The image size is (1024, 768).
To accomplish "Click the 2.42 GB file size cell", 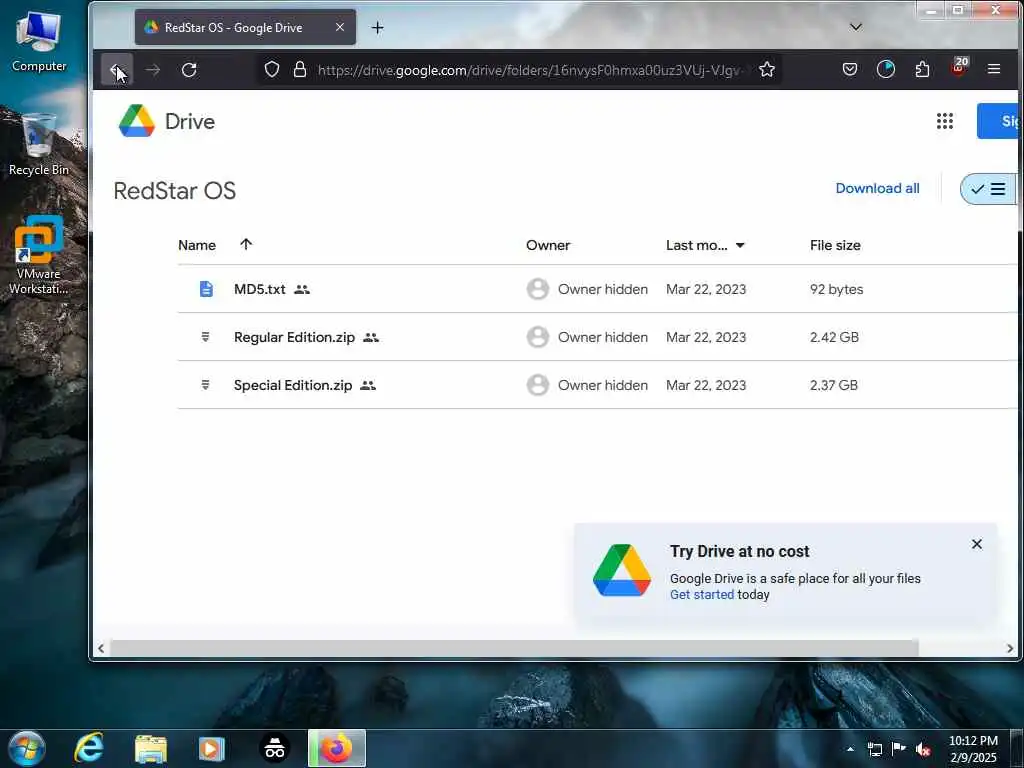I will point(834,337).
